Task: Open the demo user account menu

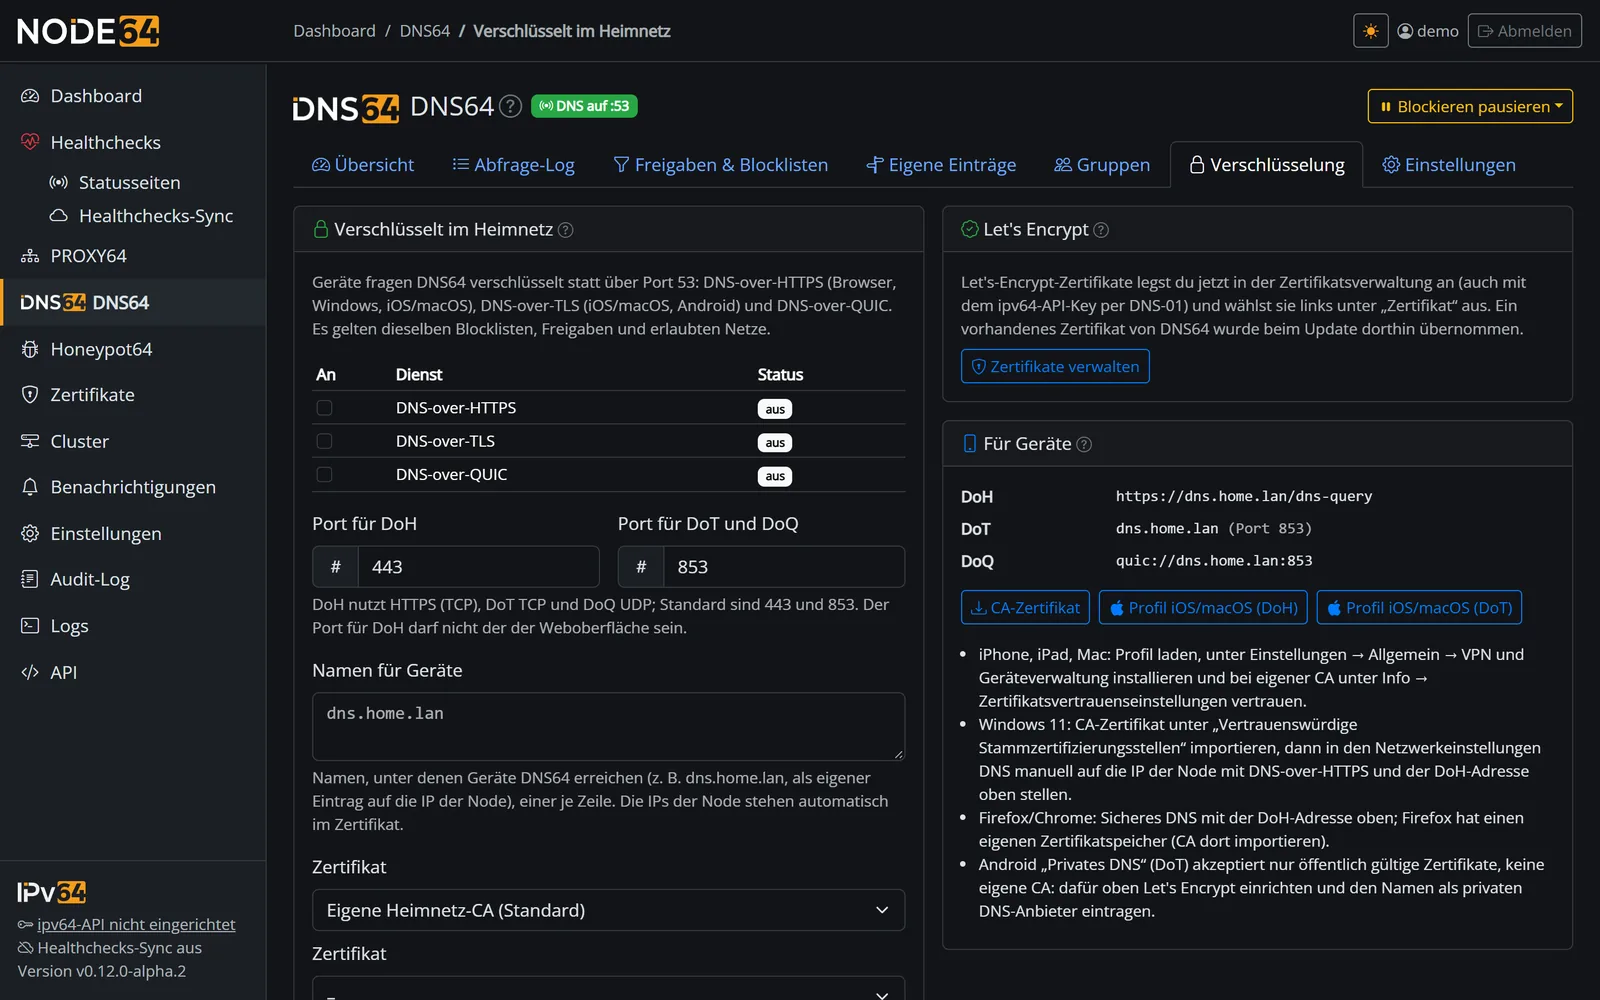Action: pos(1428,31)
